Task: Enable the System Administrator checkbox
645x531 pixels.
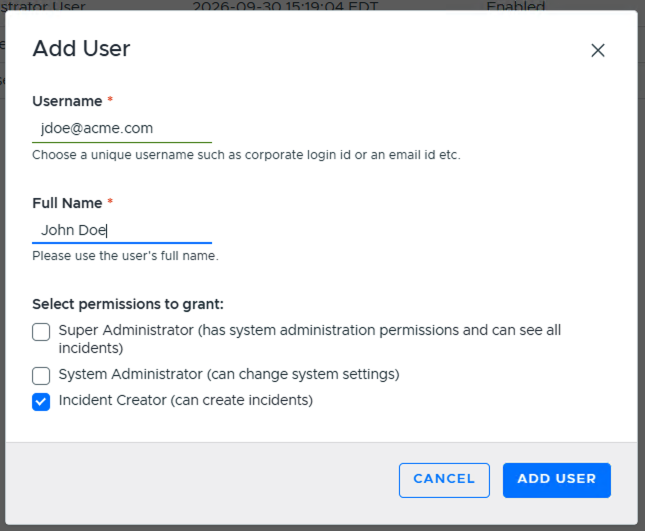Action: [x=41, y=376]
